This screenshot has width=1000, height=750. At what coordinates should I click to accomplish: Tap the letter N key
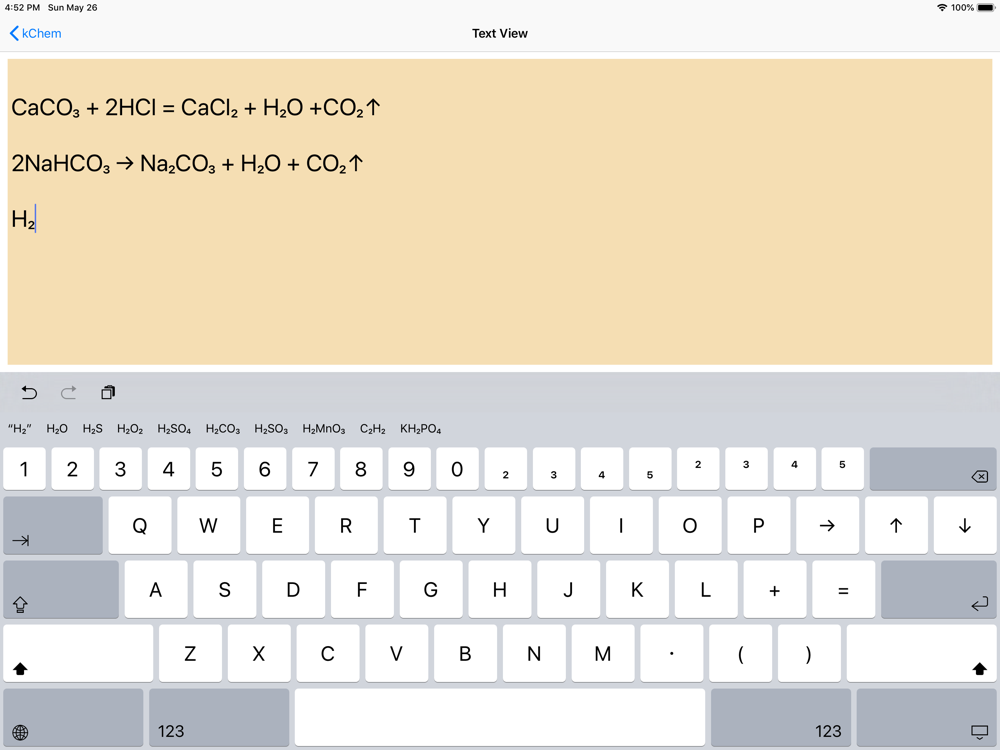click(534, 653)
